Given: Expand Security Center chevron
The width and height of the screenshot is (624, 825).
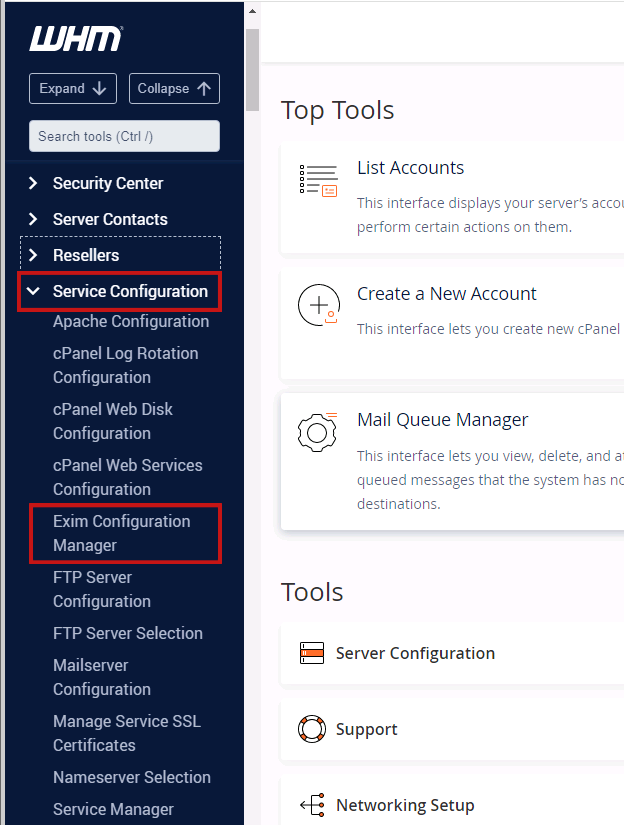Looking at the screenshot, I should pyautogui.click(x=33, y=183).
